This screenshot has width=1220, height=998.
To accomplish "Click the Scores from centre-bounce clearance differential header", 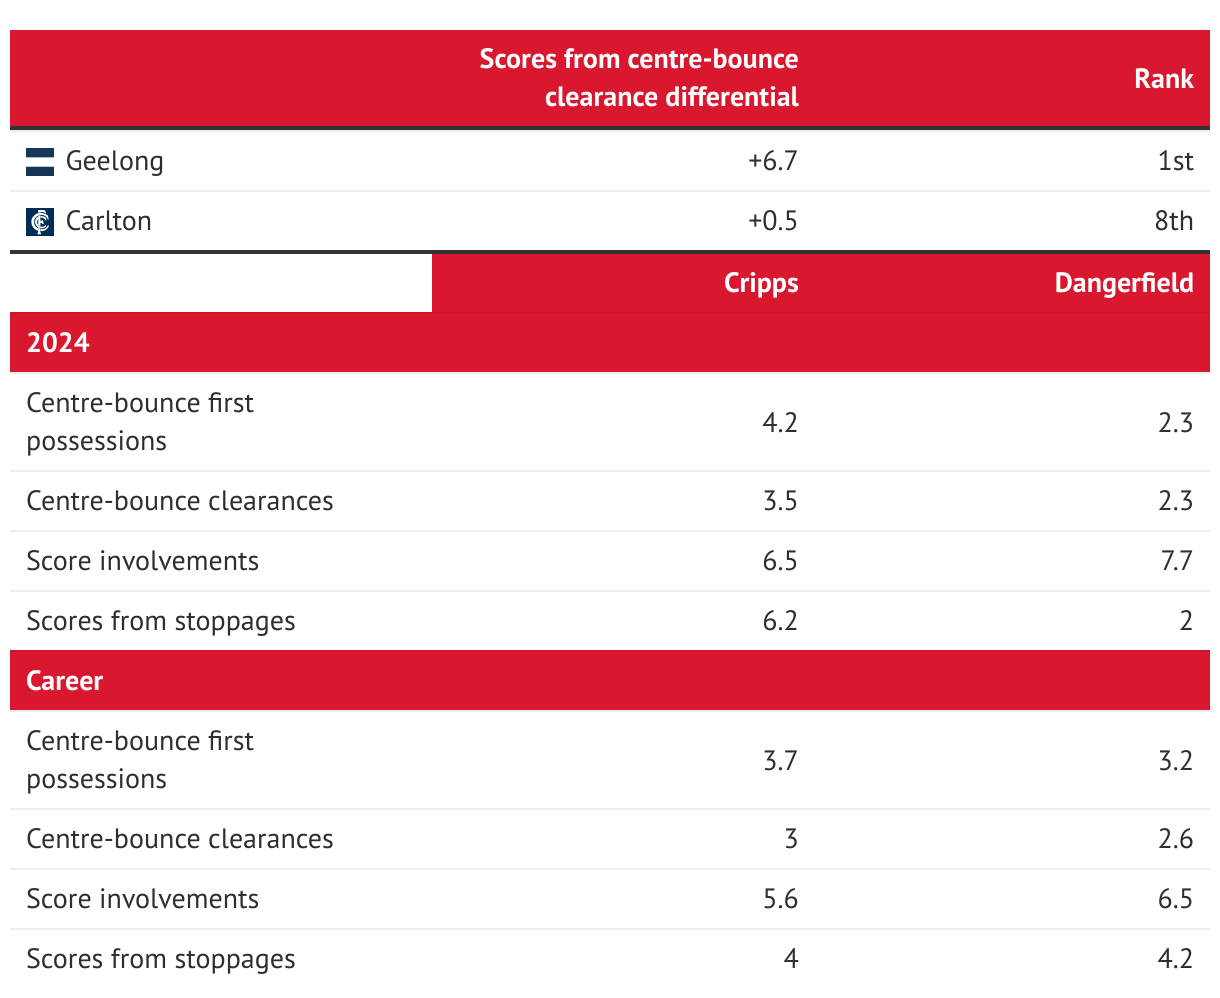I will pyautogui.click(x=638, y=78).
